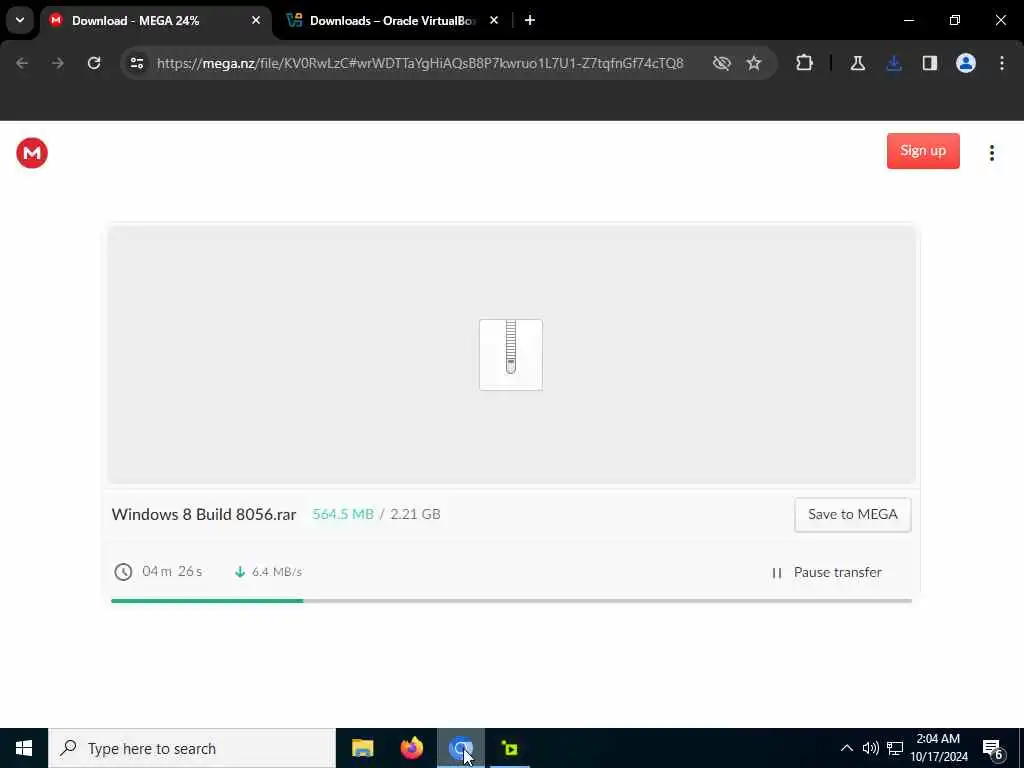This screenshot has height=768, width=1024.
Task: Go forward to next page
Action: click(x=58, y=63)
